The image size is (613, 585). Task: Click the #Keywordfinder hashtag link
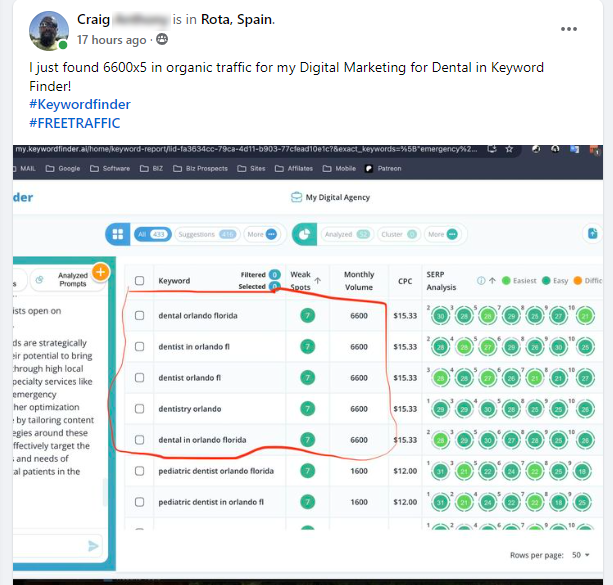click(x=80, y=104)
